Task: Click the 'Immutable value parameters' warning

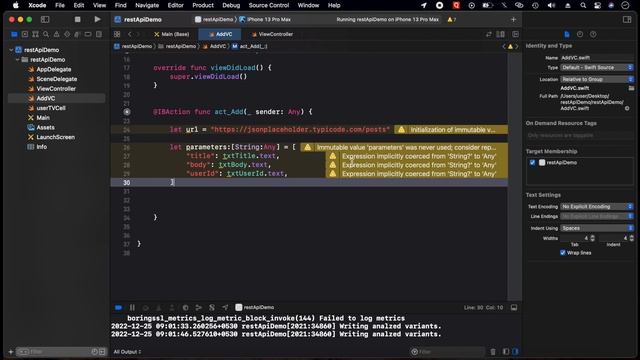Action: tap(404, 147)
